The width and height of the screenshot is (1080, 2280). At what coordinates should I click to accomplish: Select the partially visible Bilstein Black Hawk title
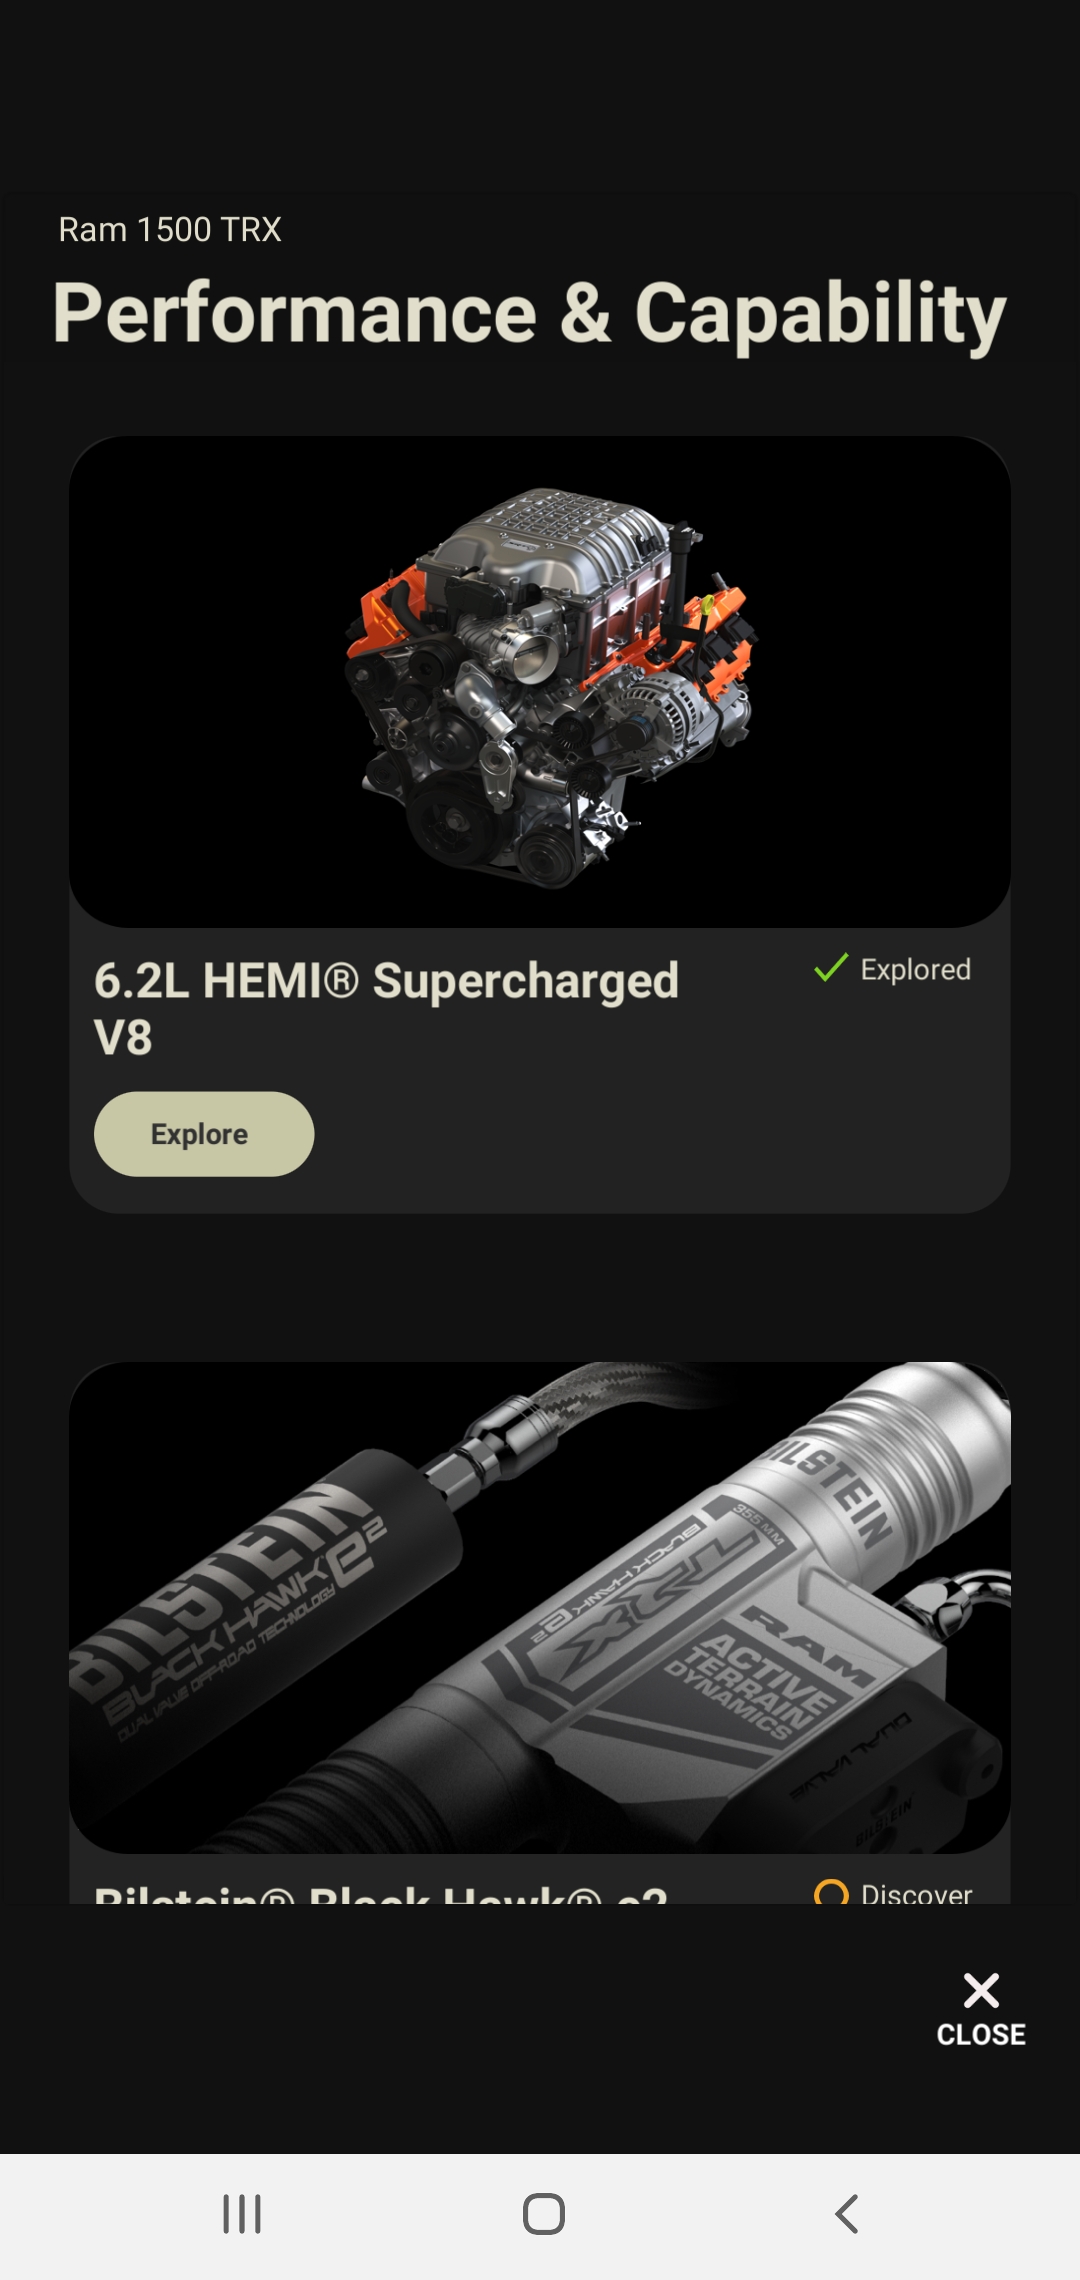point(380,1894)
